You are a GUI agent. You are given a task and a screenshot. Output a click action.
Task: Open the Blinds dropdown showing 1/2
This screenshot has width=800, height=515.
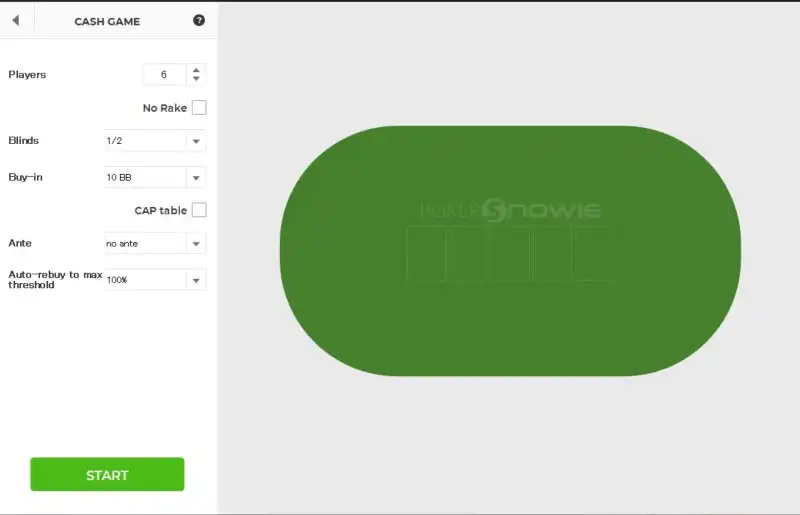pos(154,141)
